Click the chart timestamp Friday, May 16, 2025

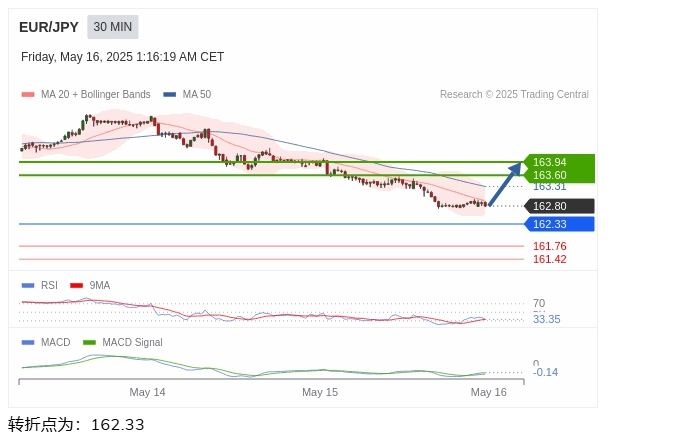point(122,57)
